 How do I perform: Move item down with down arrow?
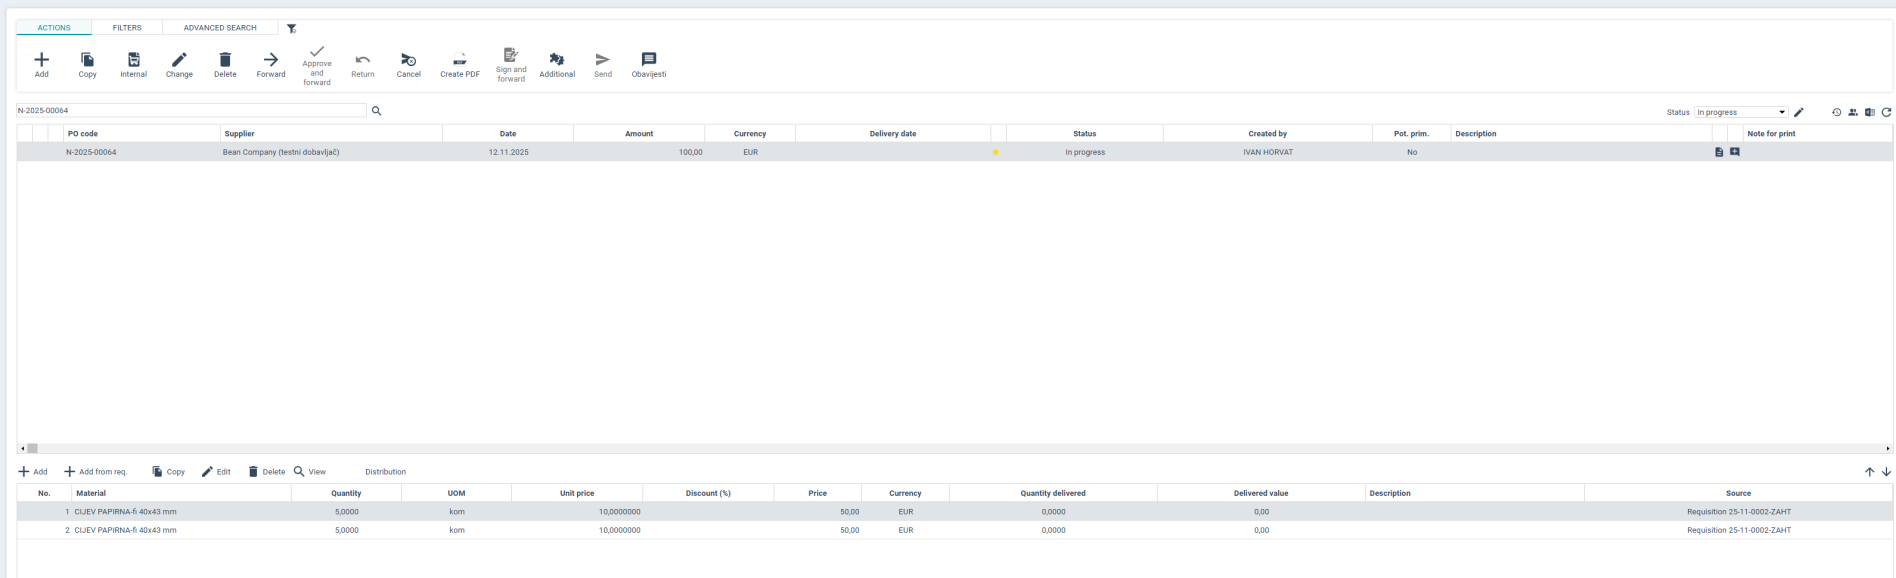coord(1886,472)
